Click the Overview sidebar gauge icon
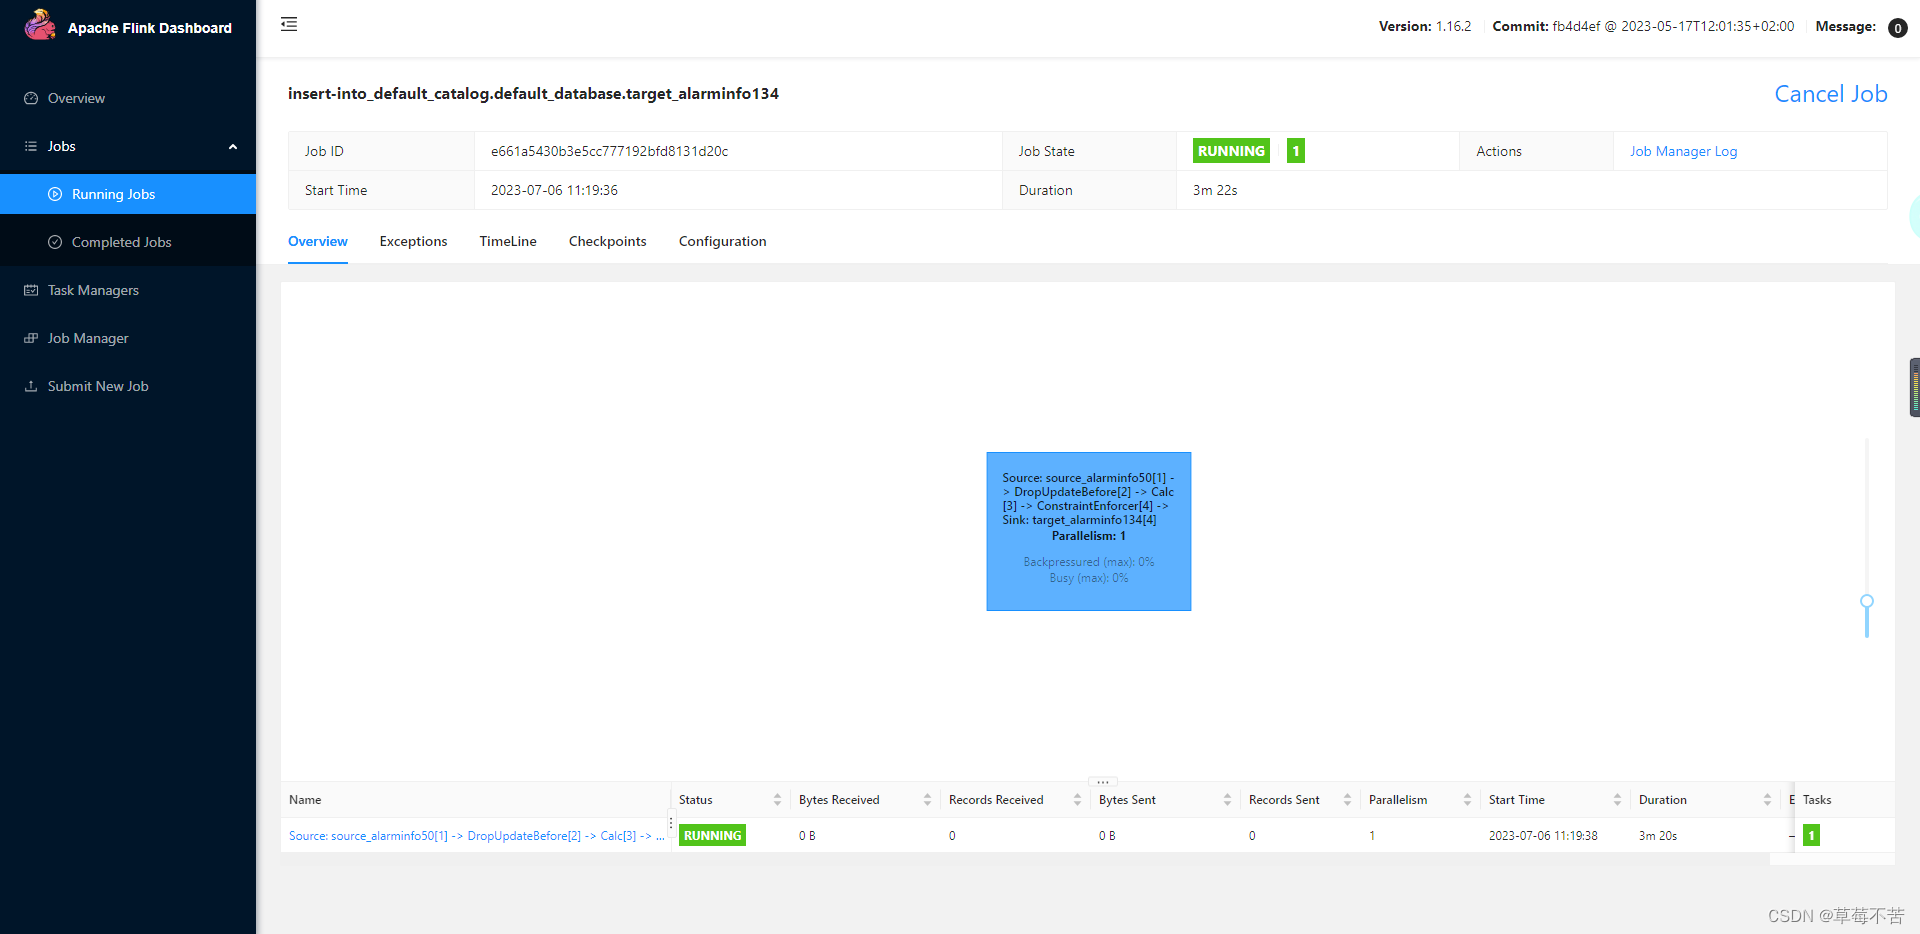The width and height of the screenshot is (1920, 934). [x=31, y=98]
